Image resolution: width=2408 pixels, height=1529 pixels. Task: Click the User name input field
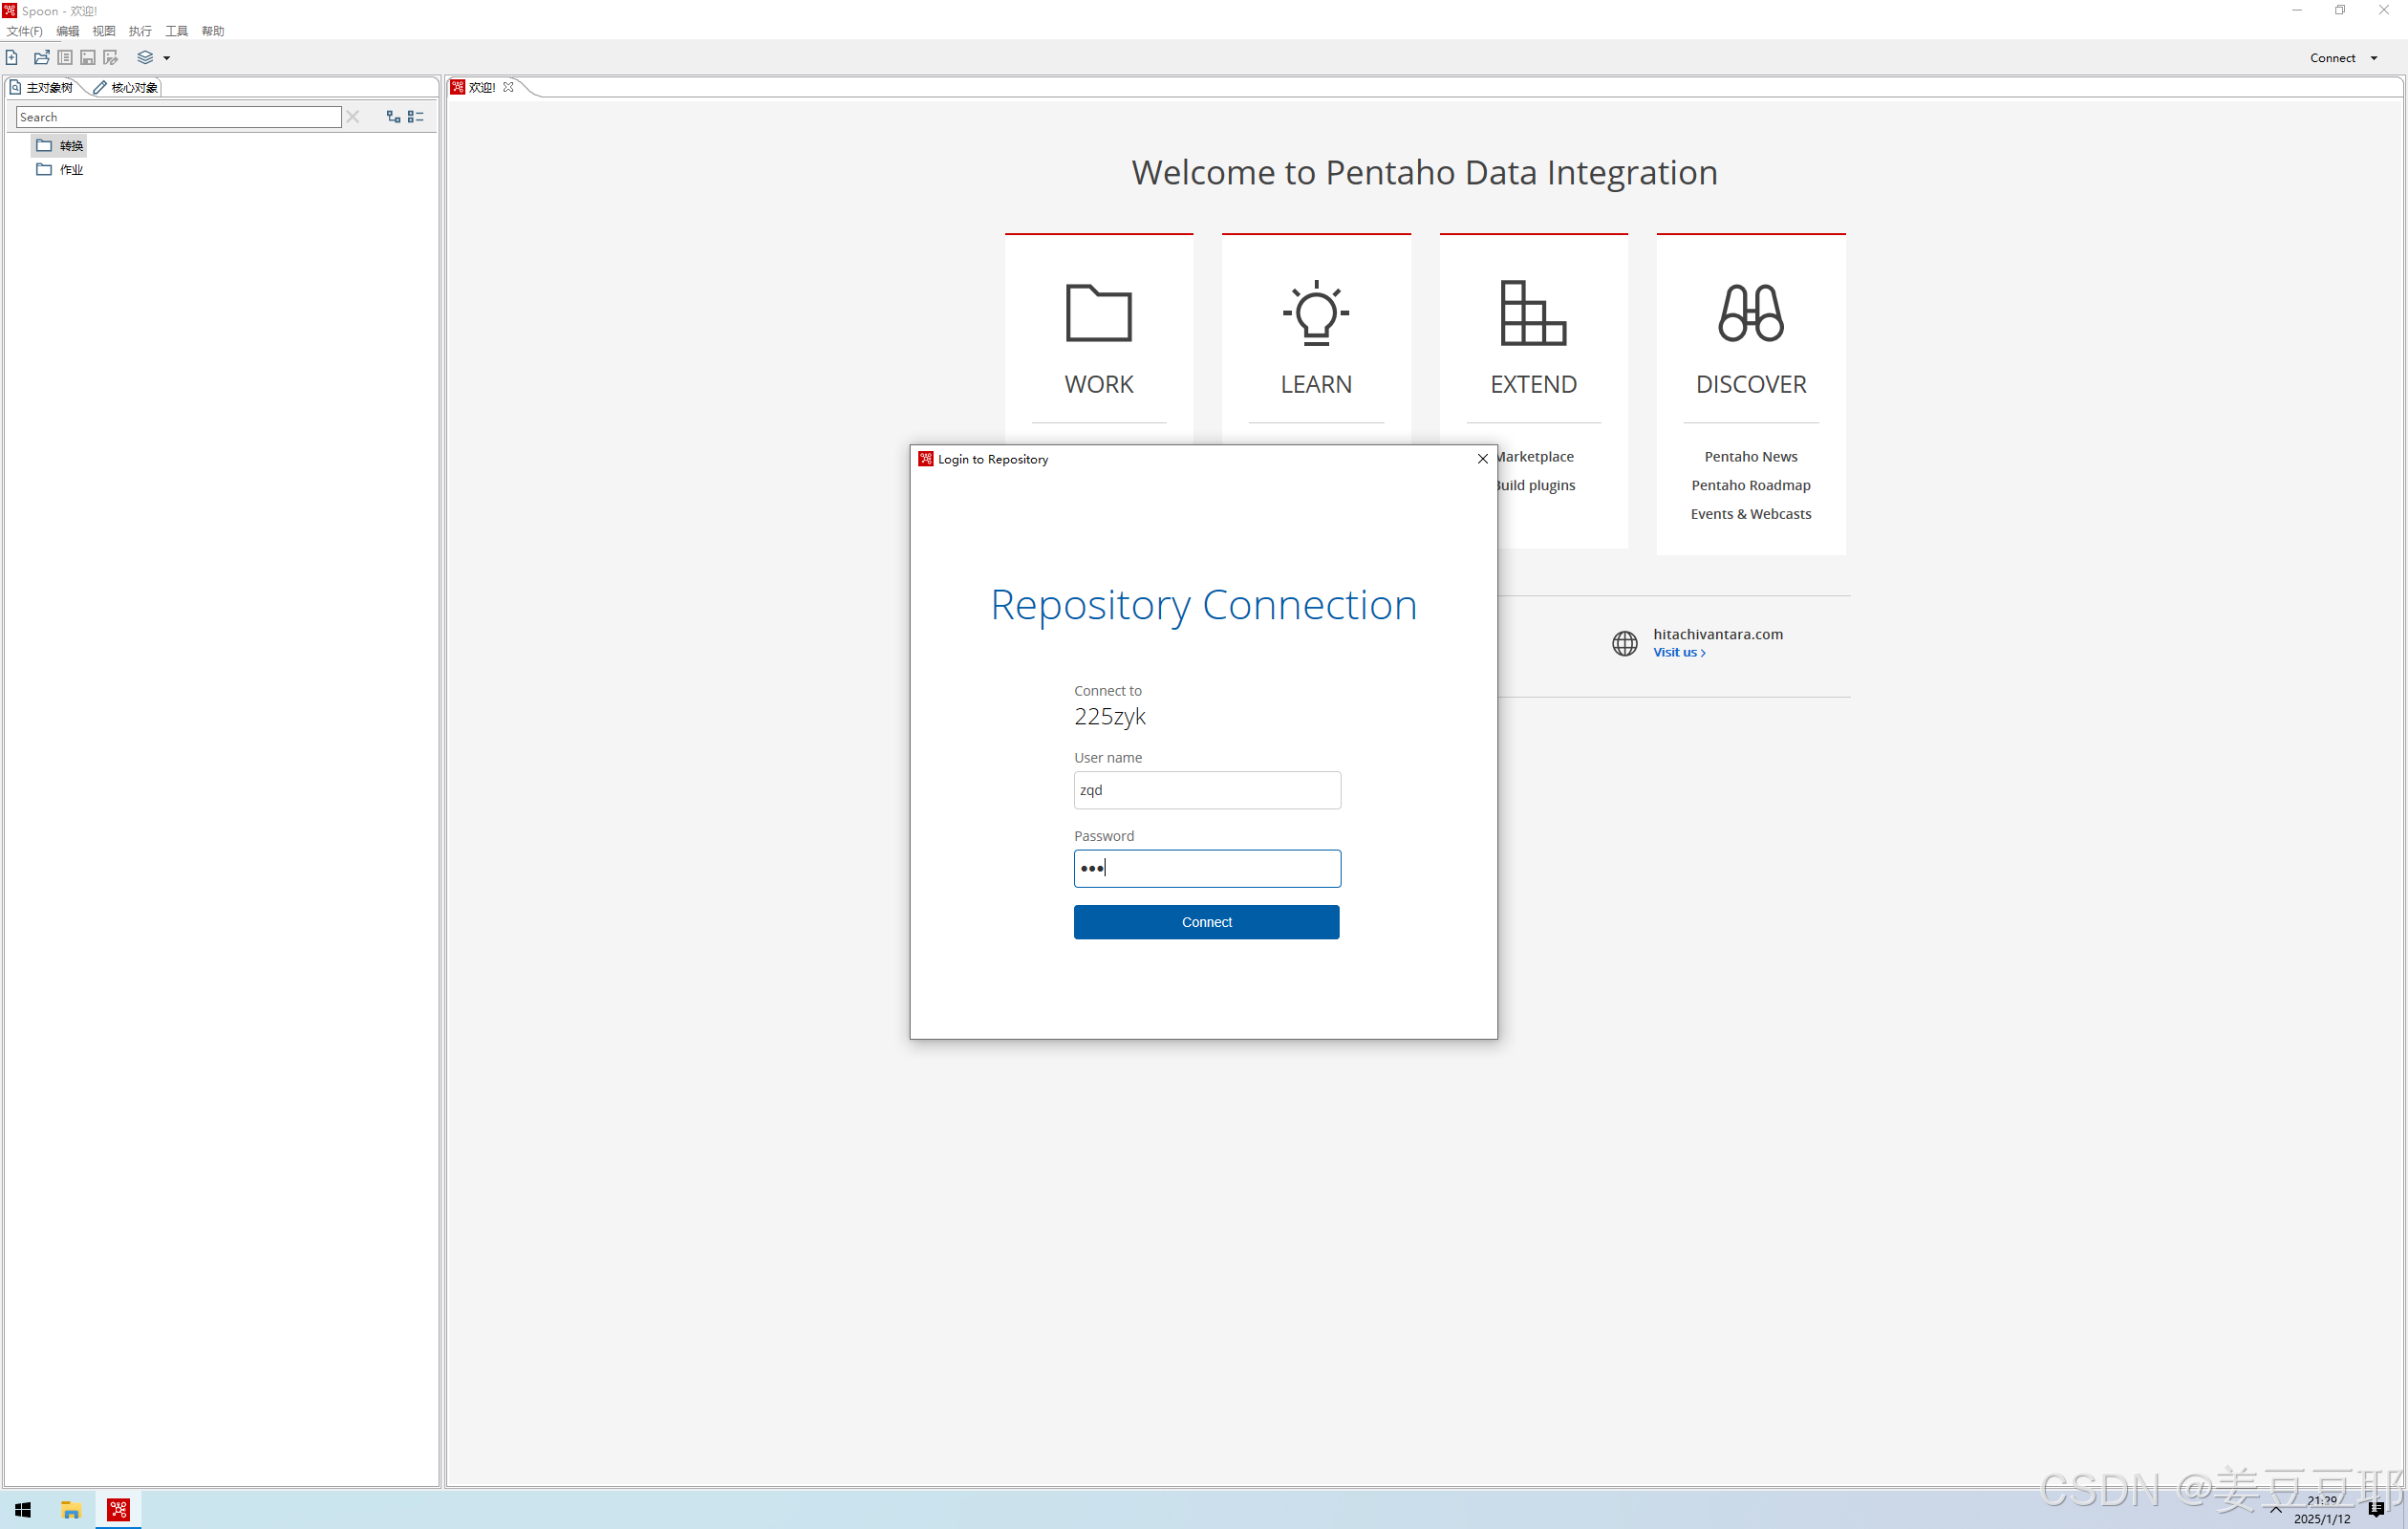(1206, 790)
